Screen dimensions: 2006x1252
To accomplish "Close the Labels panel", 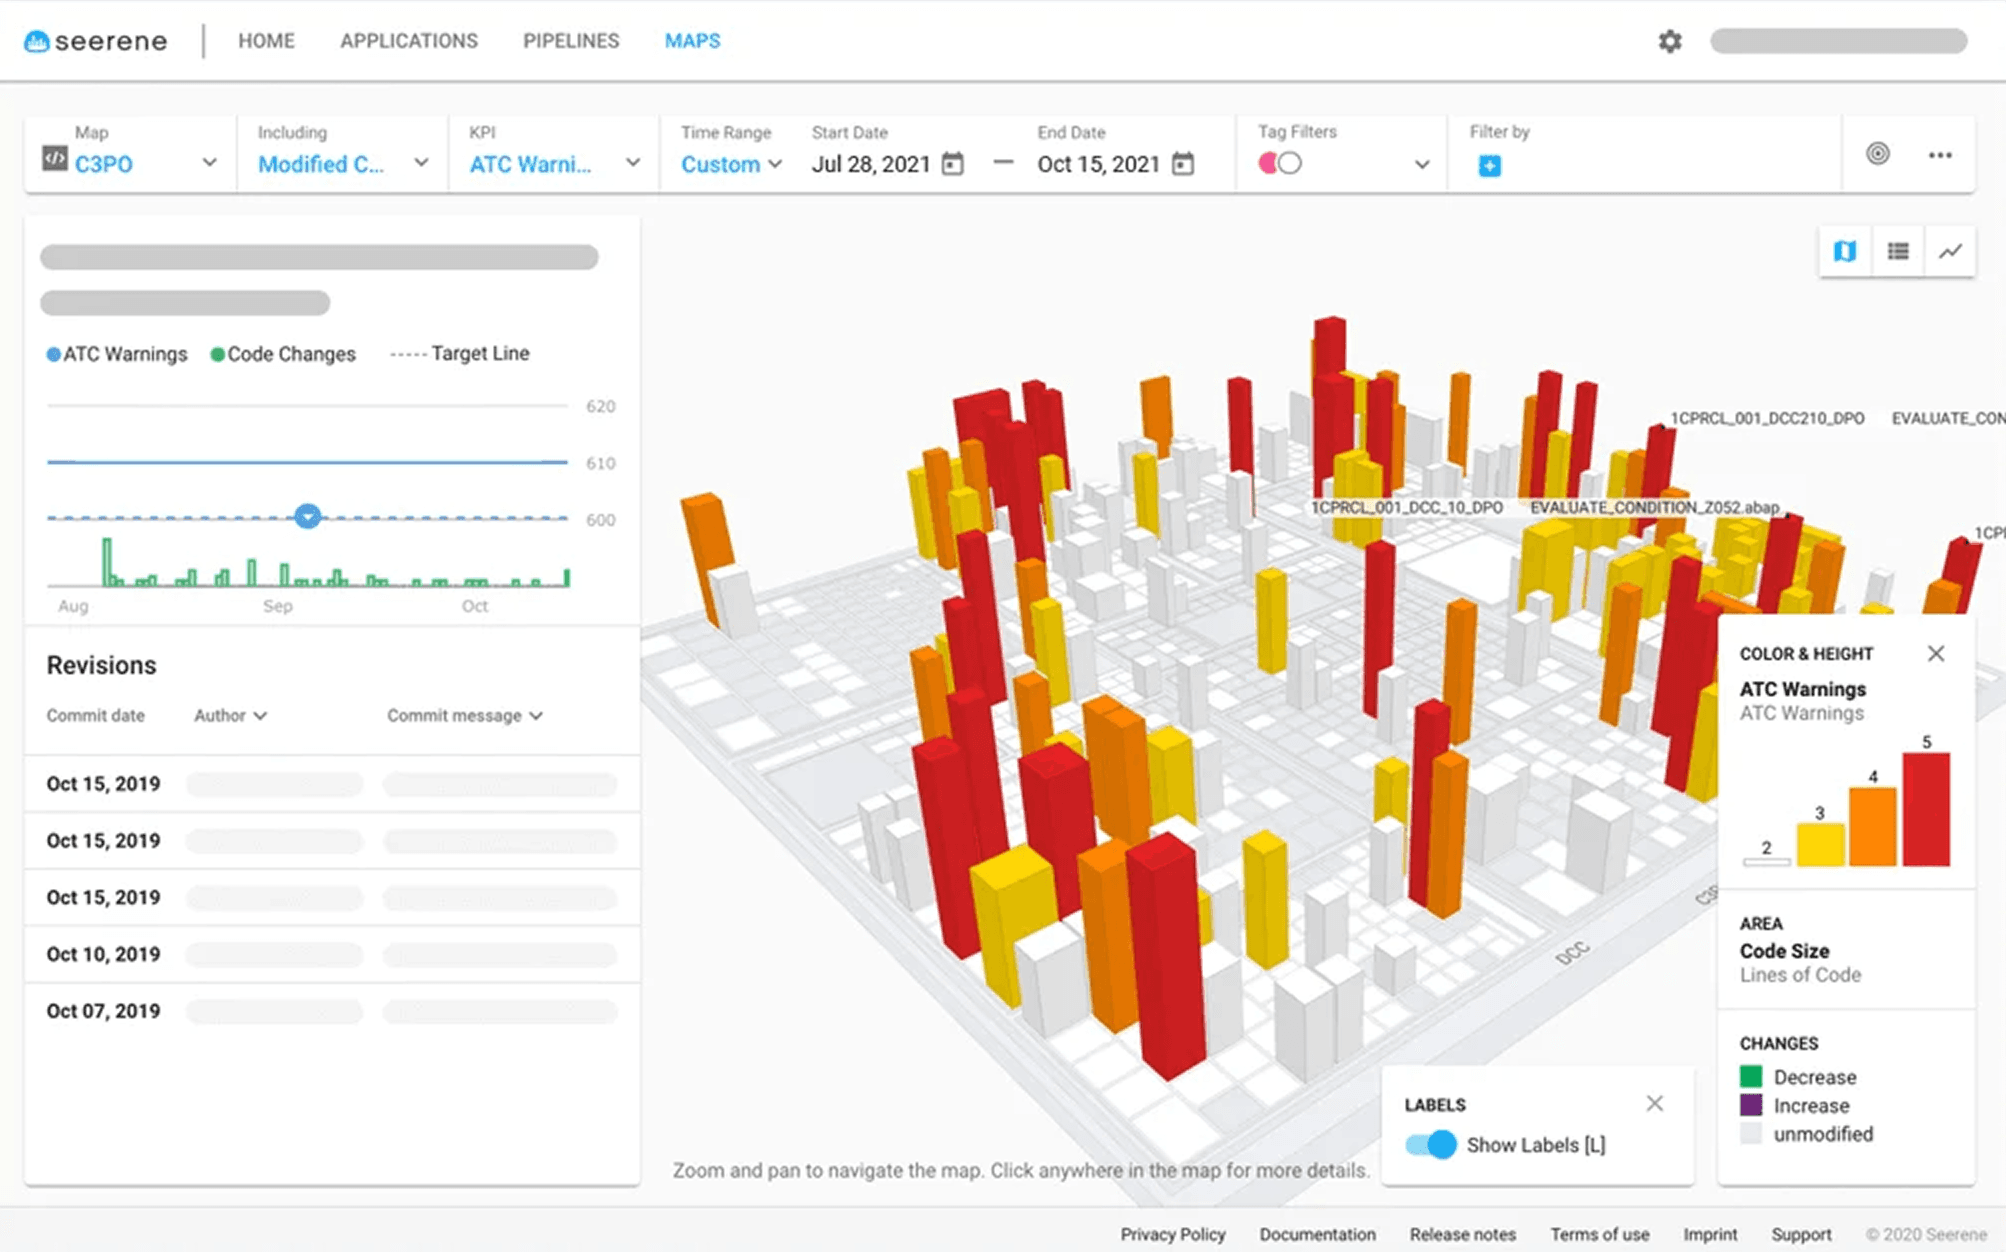I will (1654, 1103).
